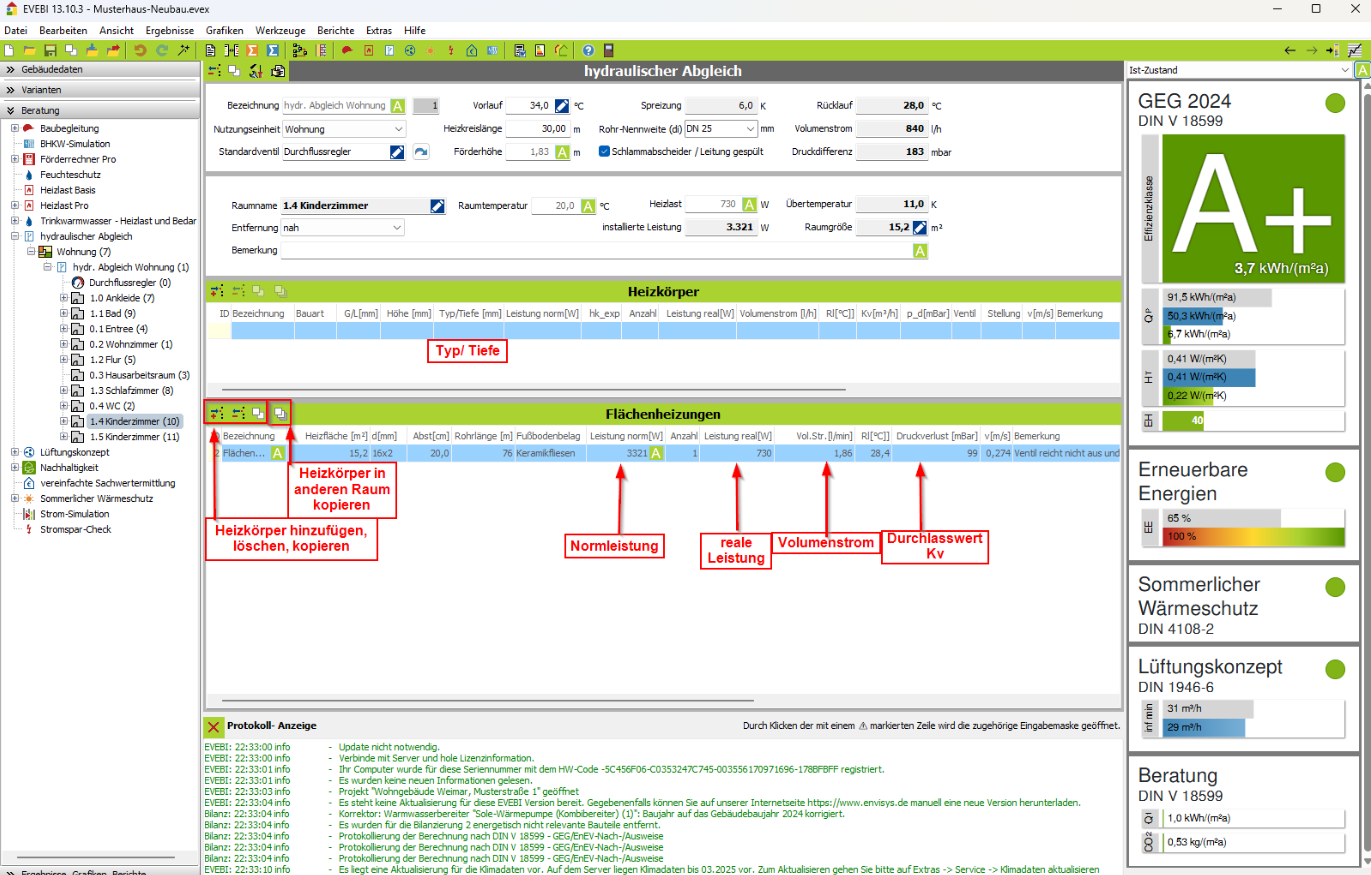Click edit pencil icon beside Vorlauf temperature
Screen dimensions: 1371x875
coord(562,105)
